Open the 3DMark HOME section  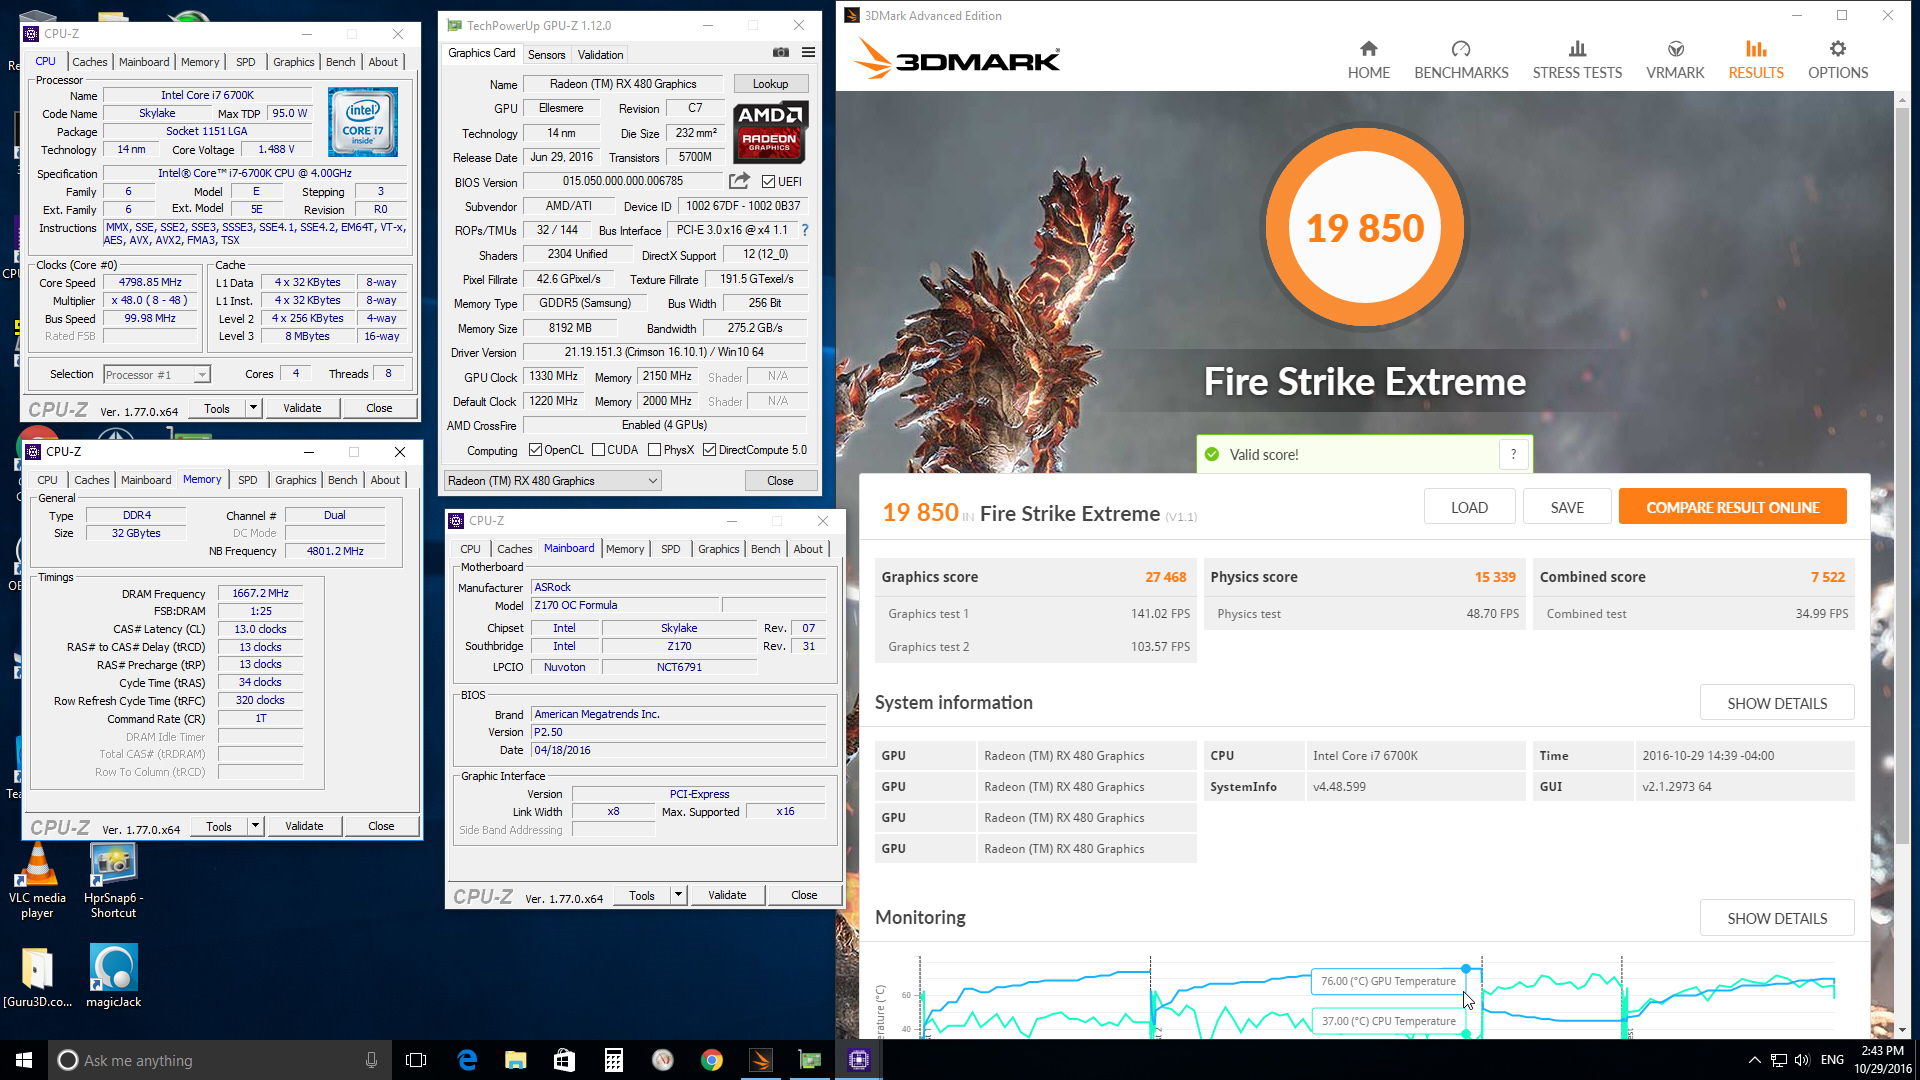(x=1368, y=60)
